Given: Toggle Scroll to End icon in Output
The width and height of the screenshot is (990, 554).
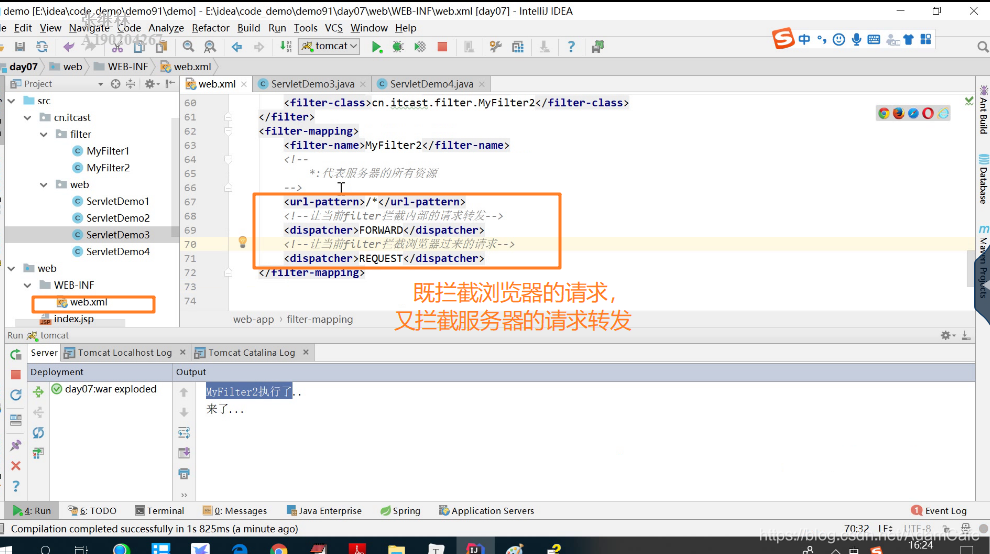Looking at the screenshot, I should pos(184,453).
